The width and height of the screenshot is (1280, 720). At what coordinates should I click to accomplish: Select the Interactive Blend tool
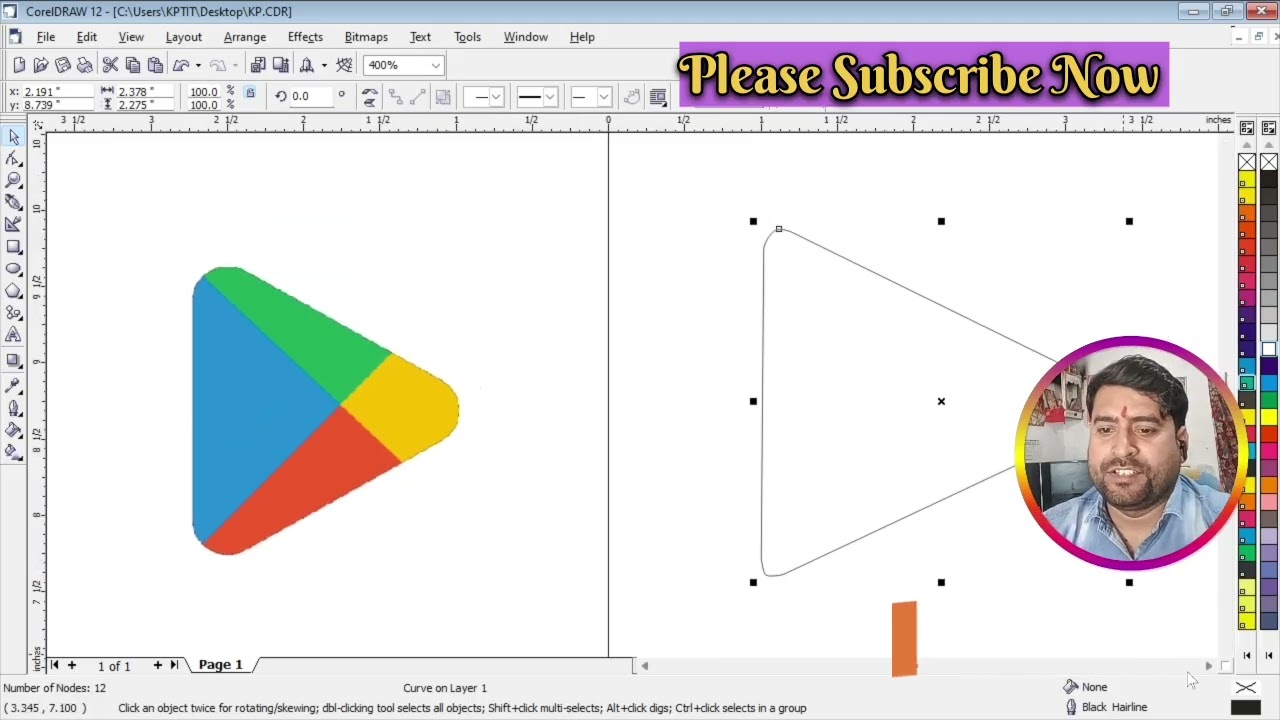pos(13,360)
